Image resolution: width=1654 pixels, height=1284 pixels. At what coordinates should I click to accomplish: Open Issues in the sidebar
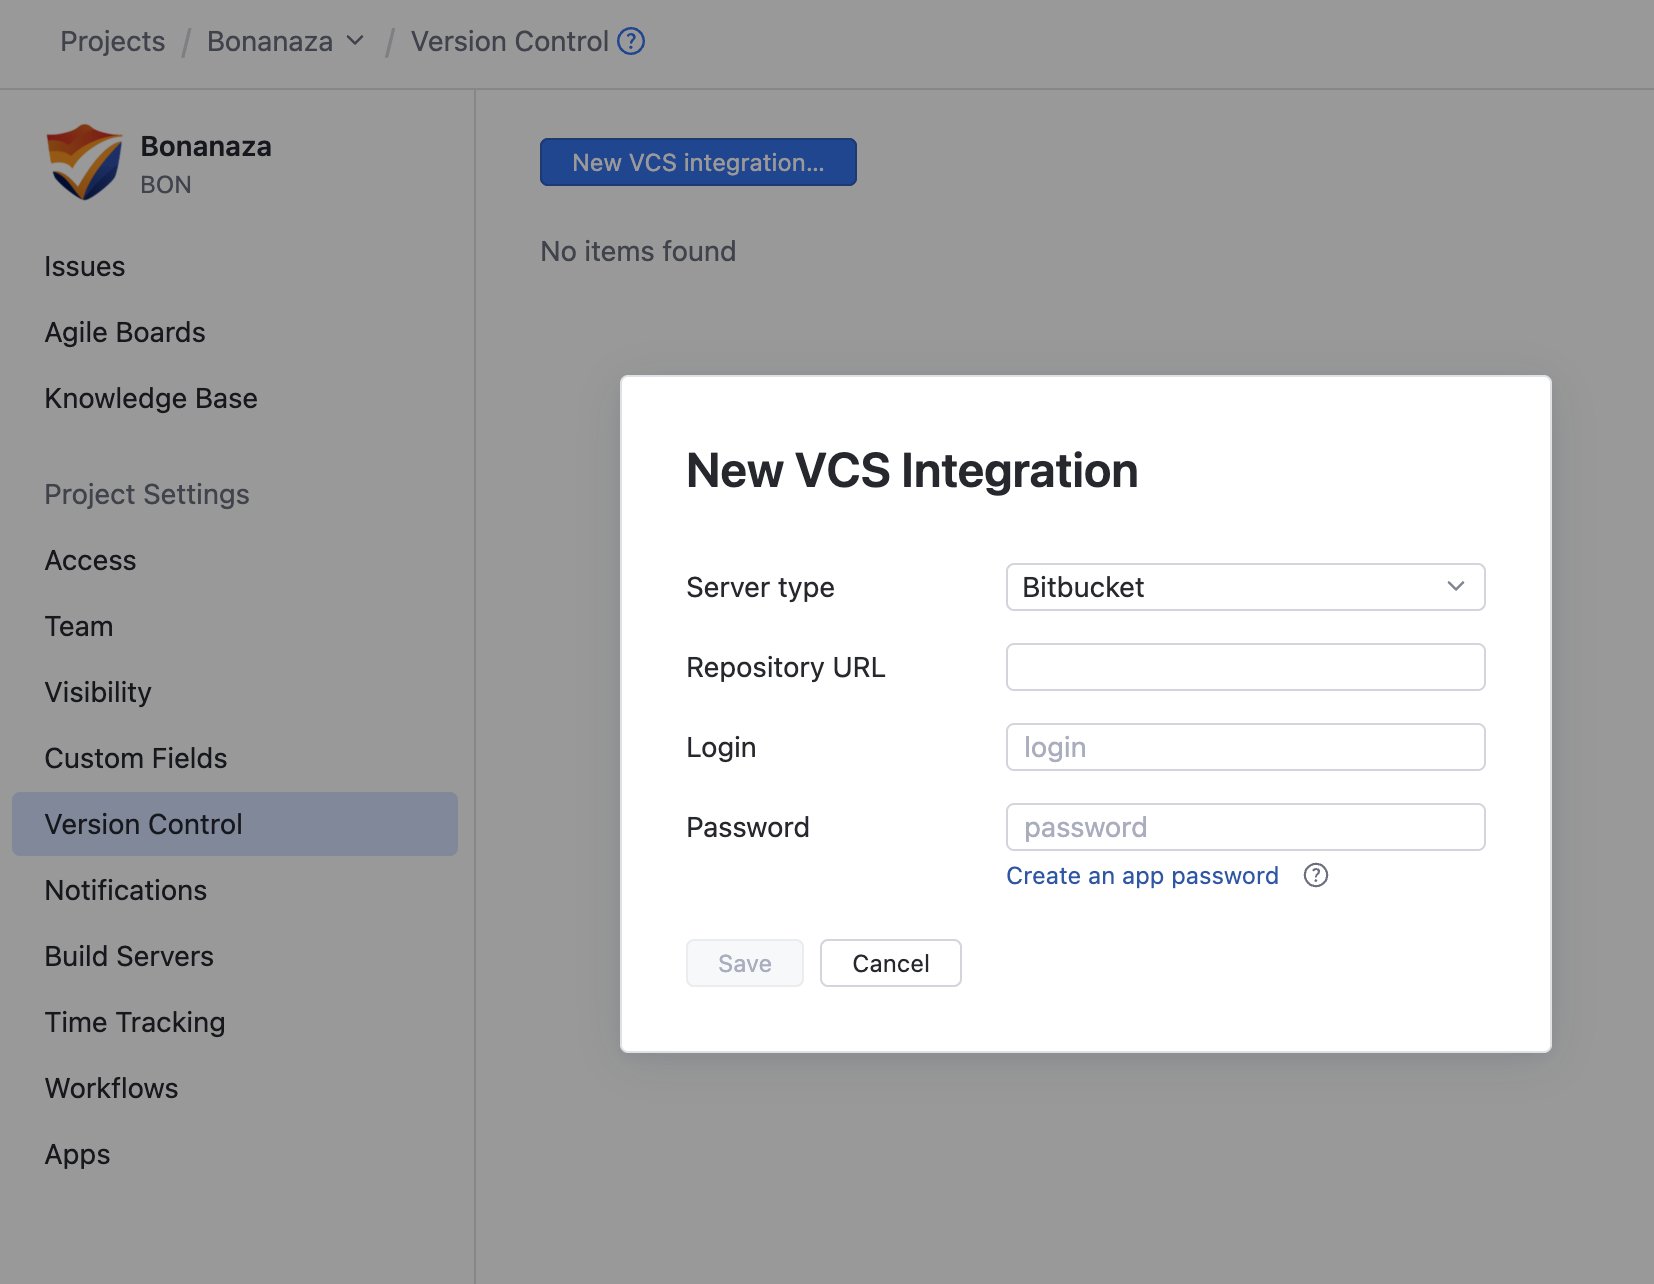click(x=85, y=267)
